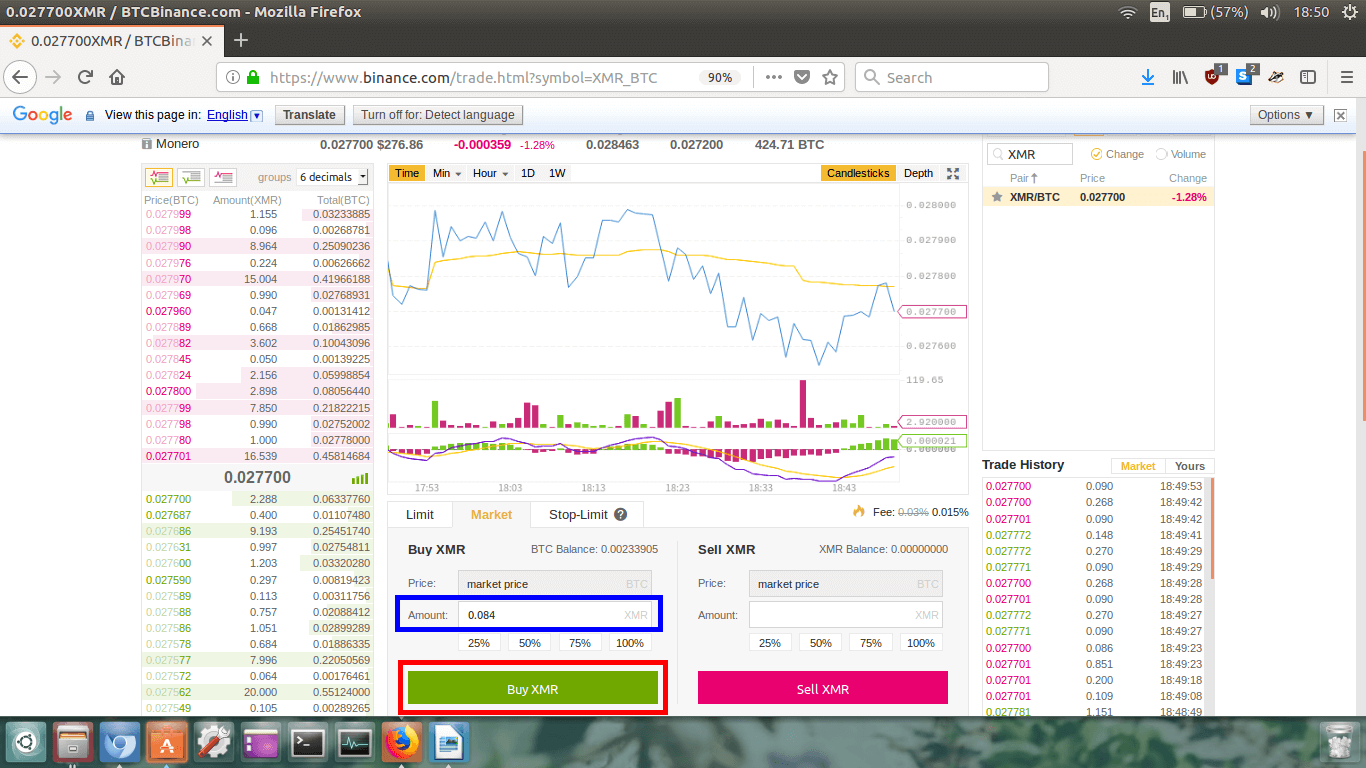Select the Time chart mode

tap(407, 173)
